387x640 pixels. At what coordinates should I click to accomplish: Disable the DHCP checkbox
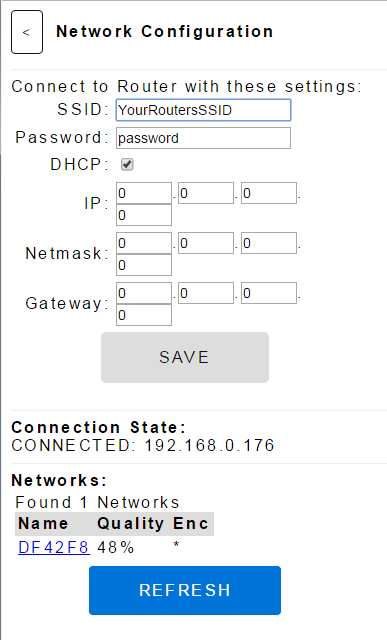pos(127,164)
